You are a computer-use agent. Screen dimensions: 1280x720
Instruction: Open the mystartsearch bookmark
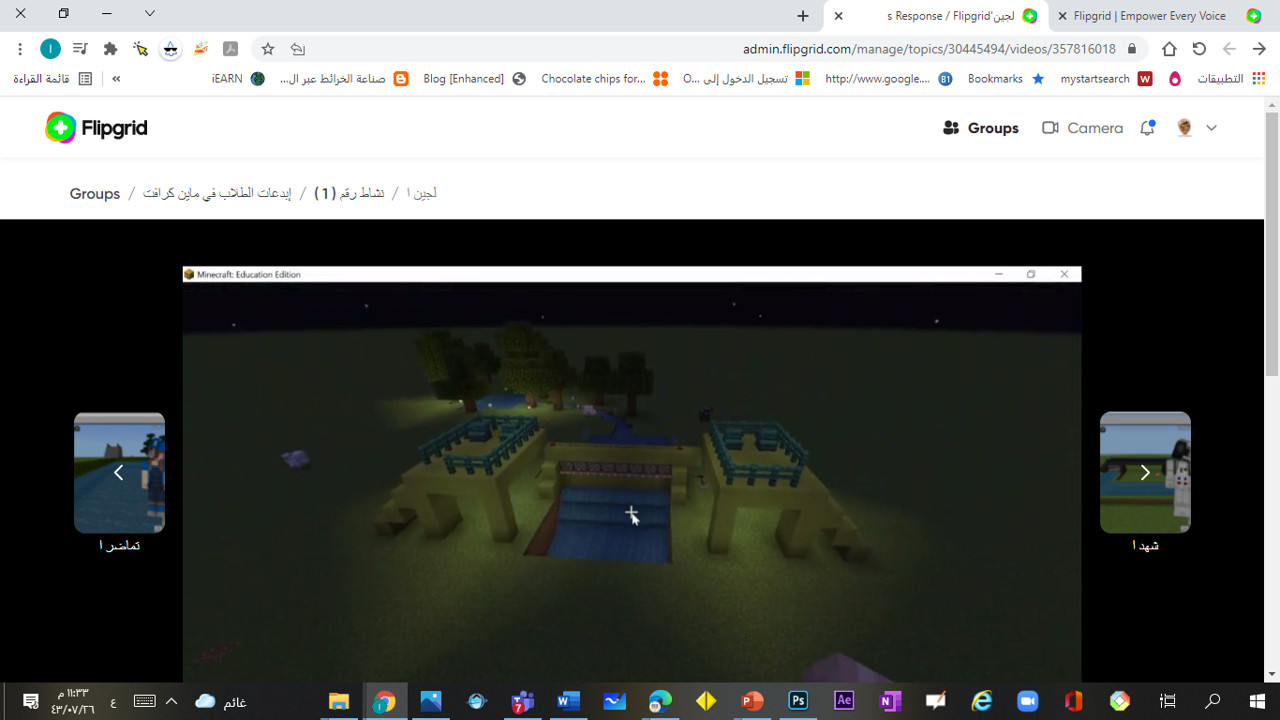click(x=1106, y=79)
